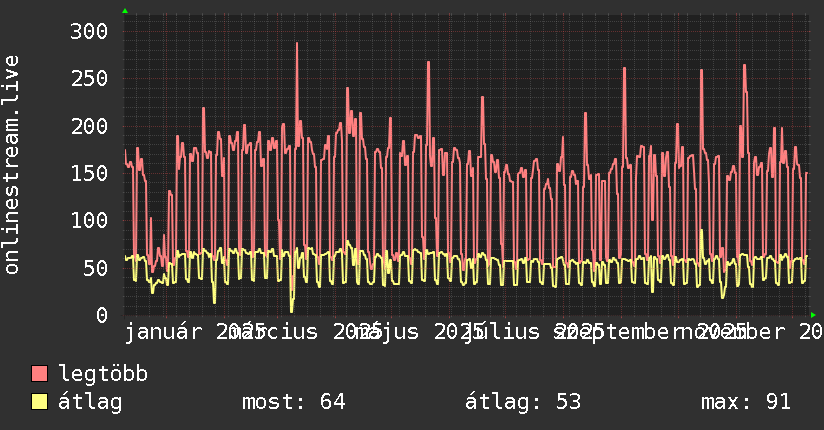
Task: Select the átlag legend label next to the yellow swatch
Action: point(90,402)
